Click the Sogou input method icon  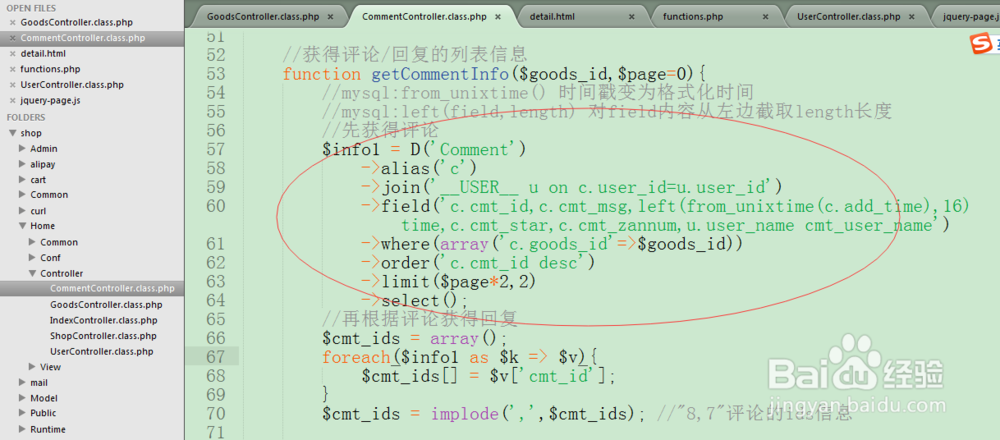(983, 45)
